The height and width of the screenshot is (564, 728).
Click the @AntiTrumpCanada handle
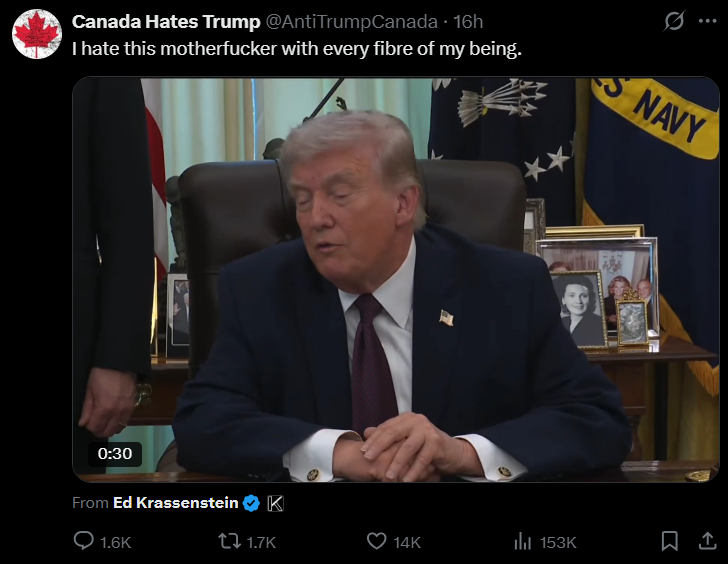[x=351, y=22]
